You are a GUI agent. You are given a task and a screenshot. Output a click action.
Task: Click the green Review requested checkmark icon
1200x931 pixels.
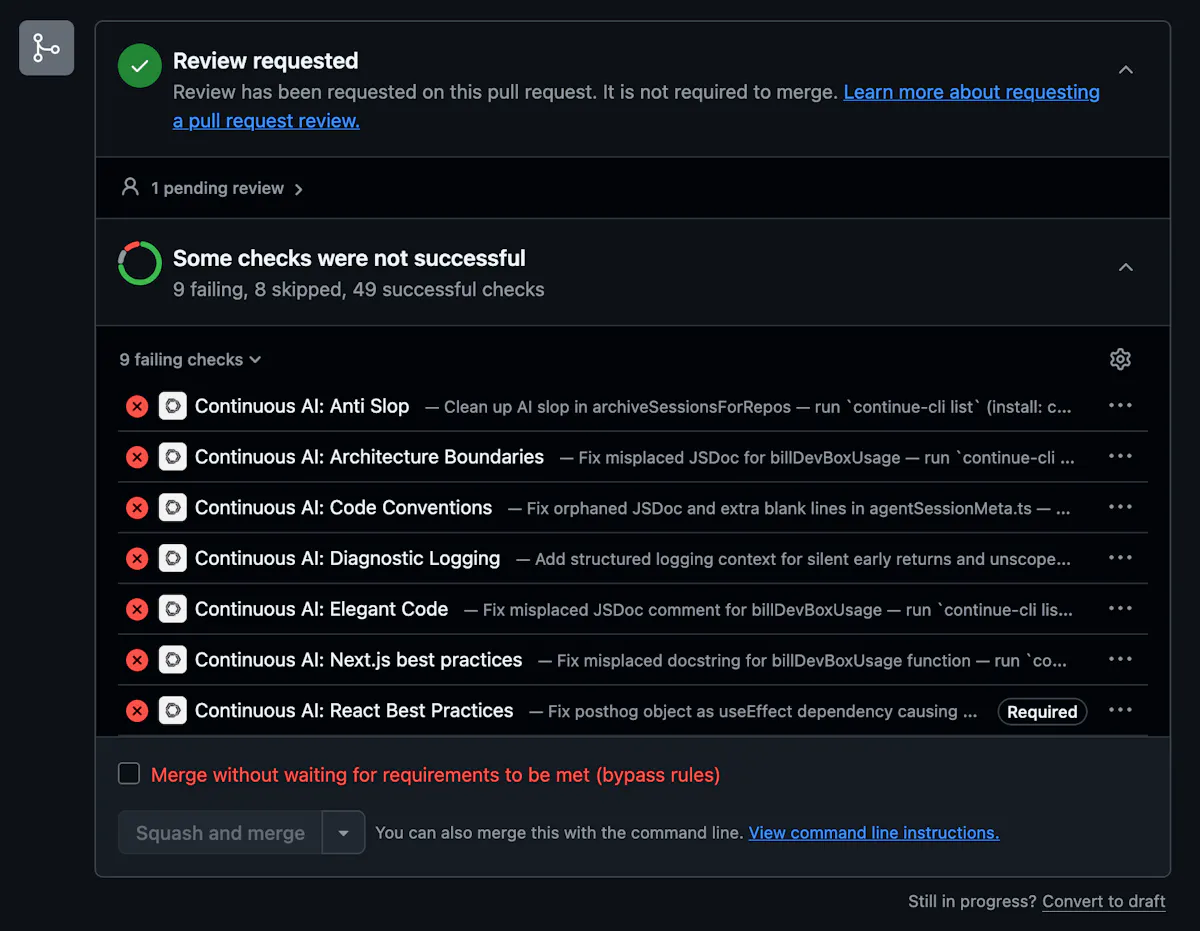pos(140,66)
